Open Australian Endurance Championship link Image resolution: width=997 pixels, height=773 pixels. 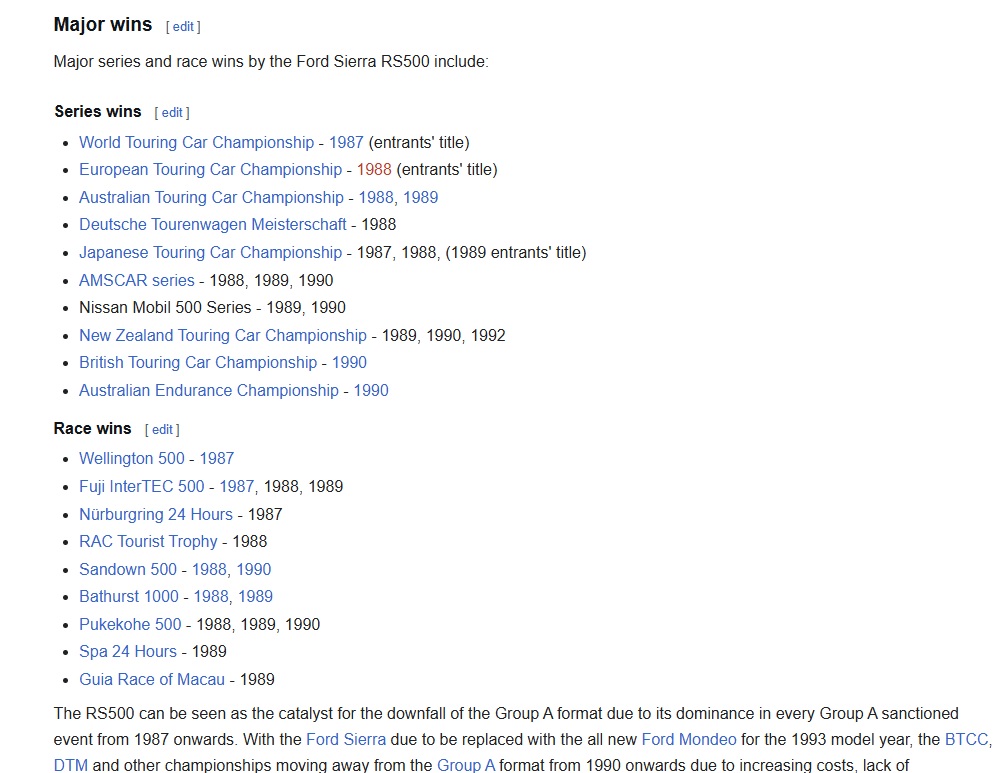tap(209, 391)
